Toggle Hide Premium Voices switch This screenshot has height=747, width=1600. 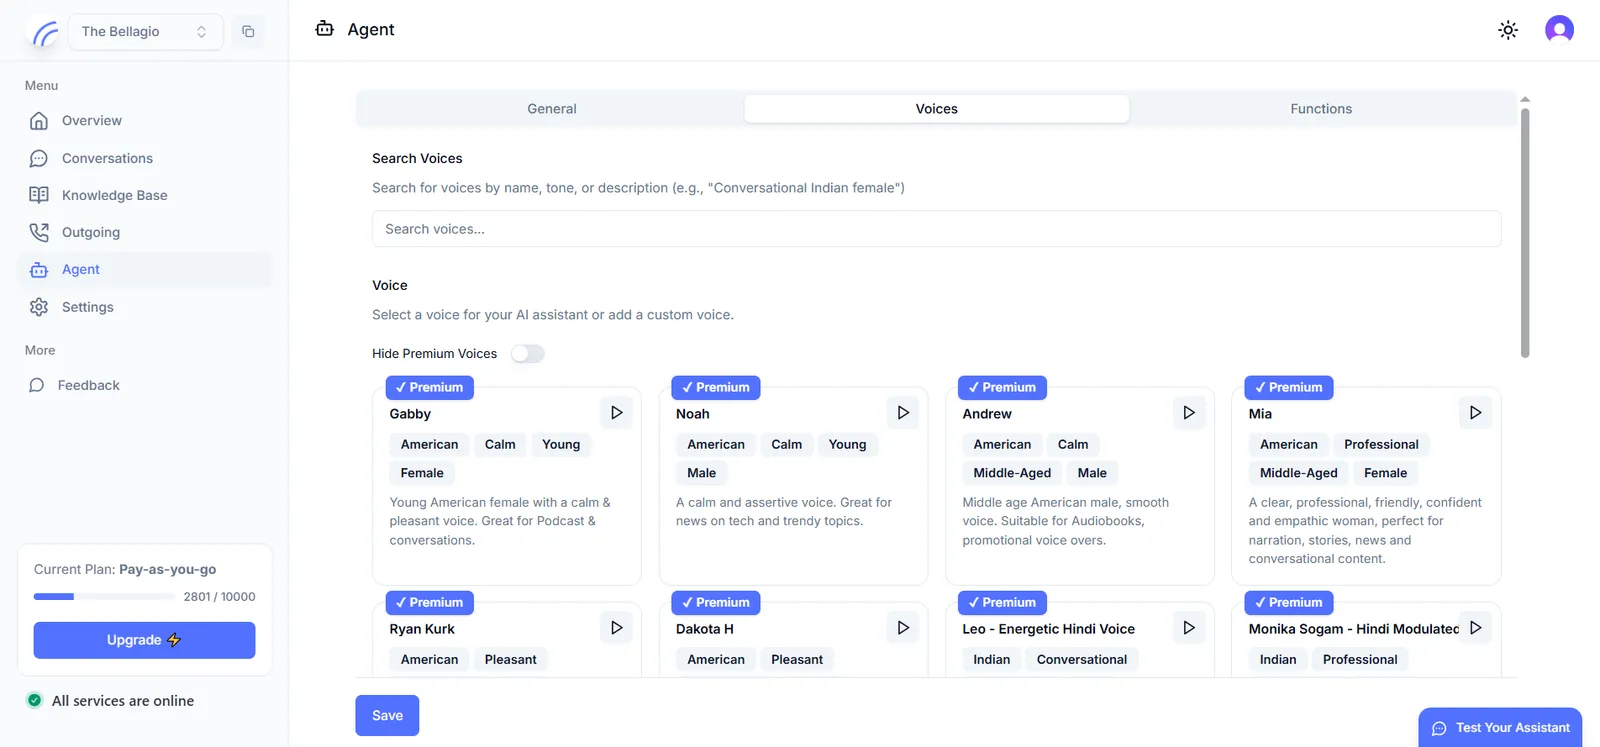[527, 354]
